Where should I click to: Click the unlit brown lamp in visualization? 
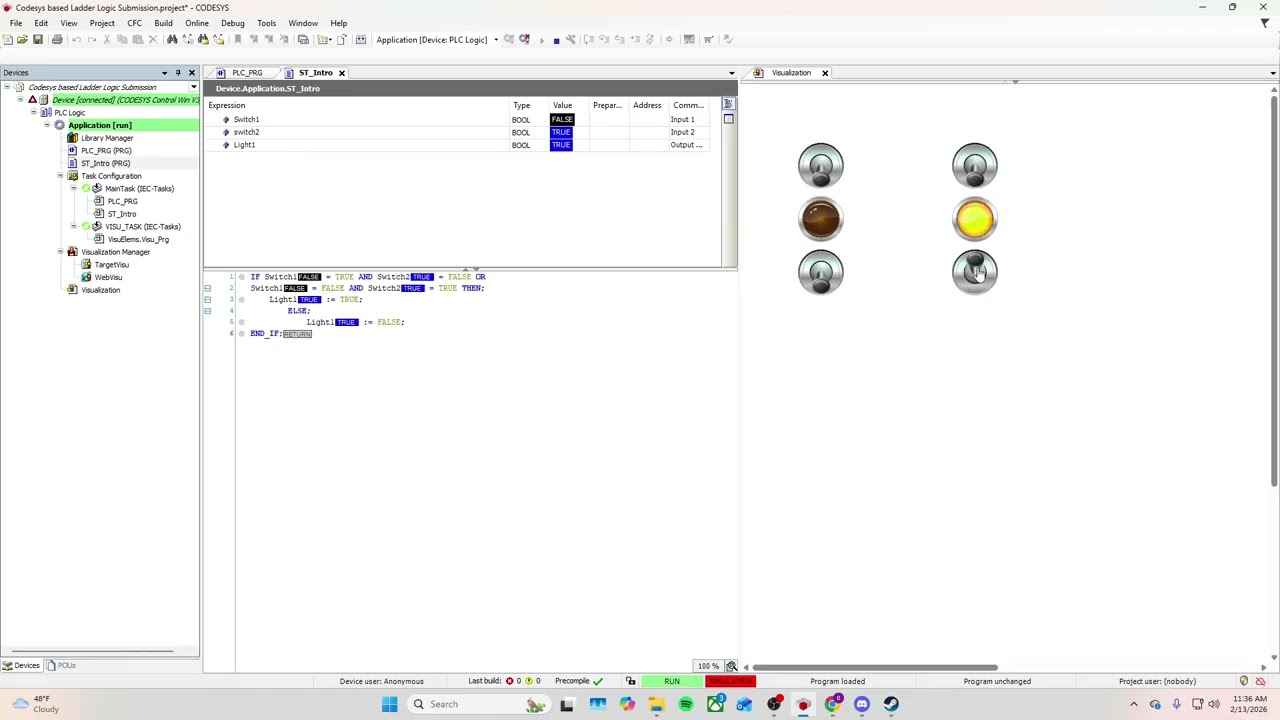click(x=820, y=219)
